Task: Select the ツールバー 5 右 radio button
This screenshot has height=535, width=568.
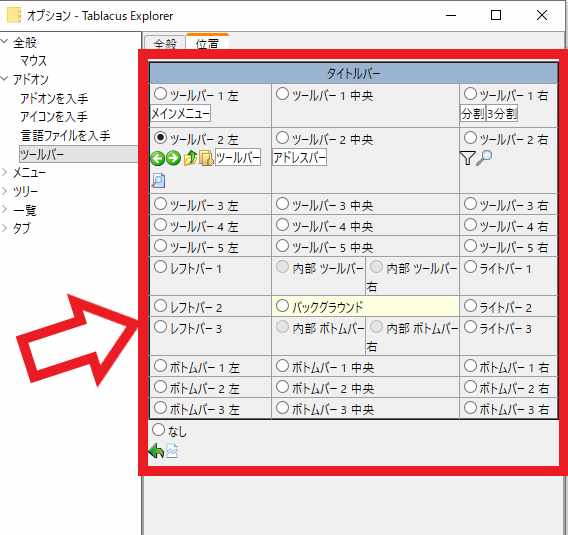Action: click(x=470, y=246)
